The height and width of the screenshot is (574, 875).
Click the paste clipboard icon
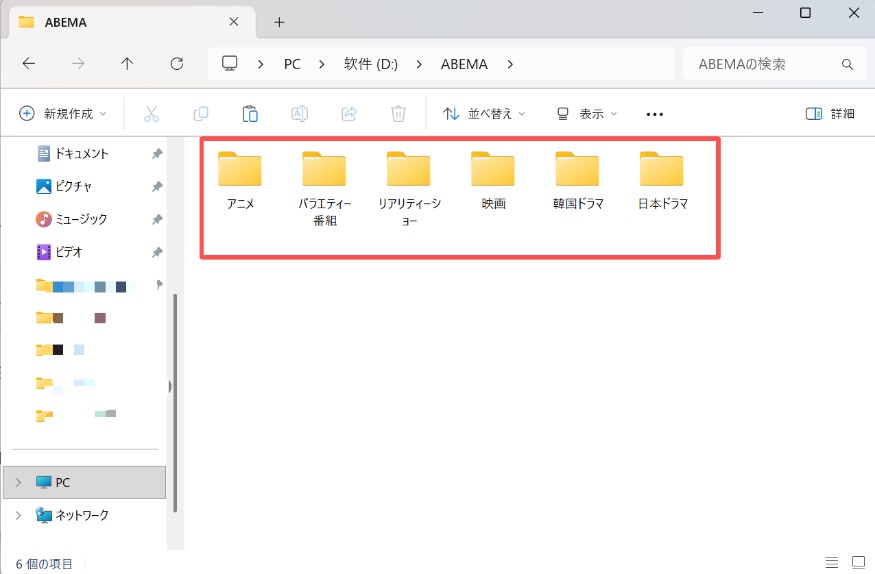[x=250, y=114]
